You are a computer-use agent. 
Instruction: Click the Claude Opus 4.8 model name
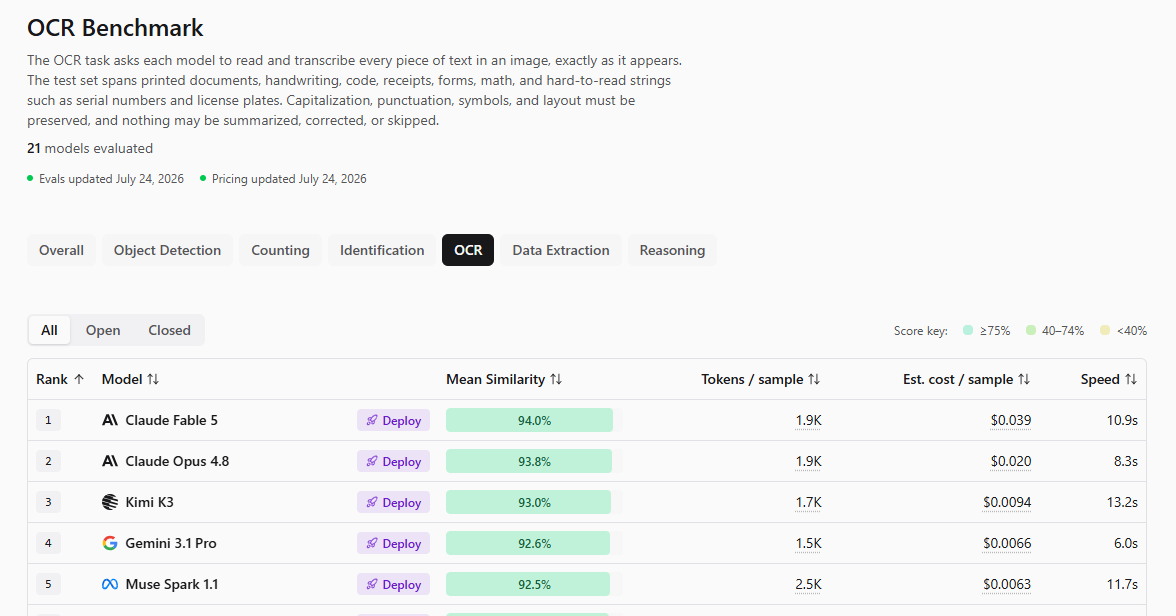click(x=177, y=461)
